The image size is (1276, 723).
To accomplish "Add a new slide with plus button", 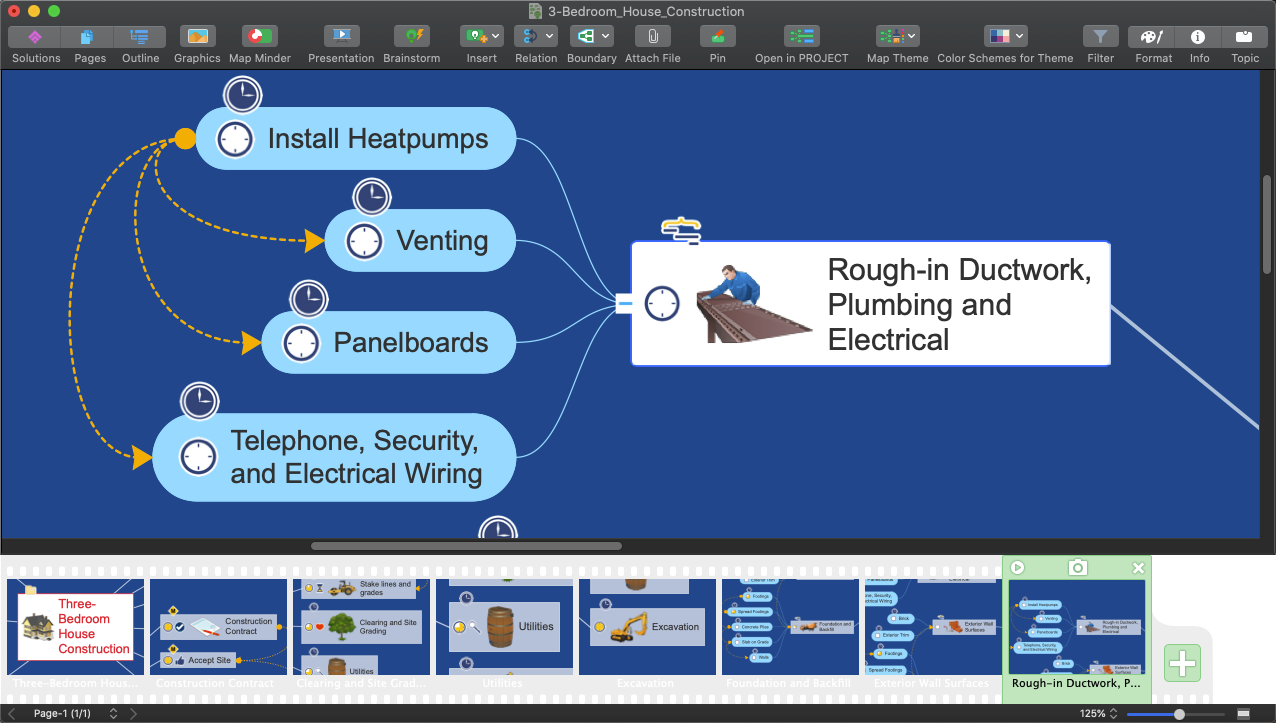I will click(x=1182, y=664).
